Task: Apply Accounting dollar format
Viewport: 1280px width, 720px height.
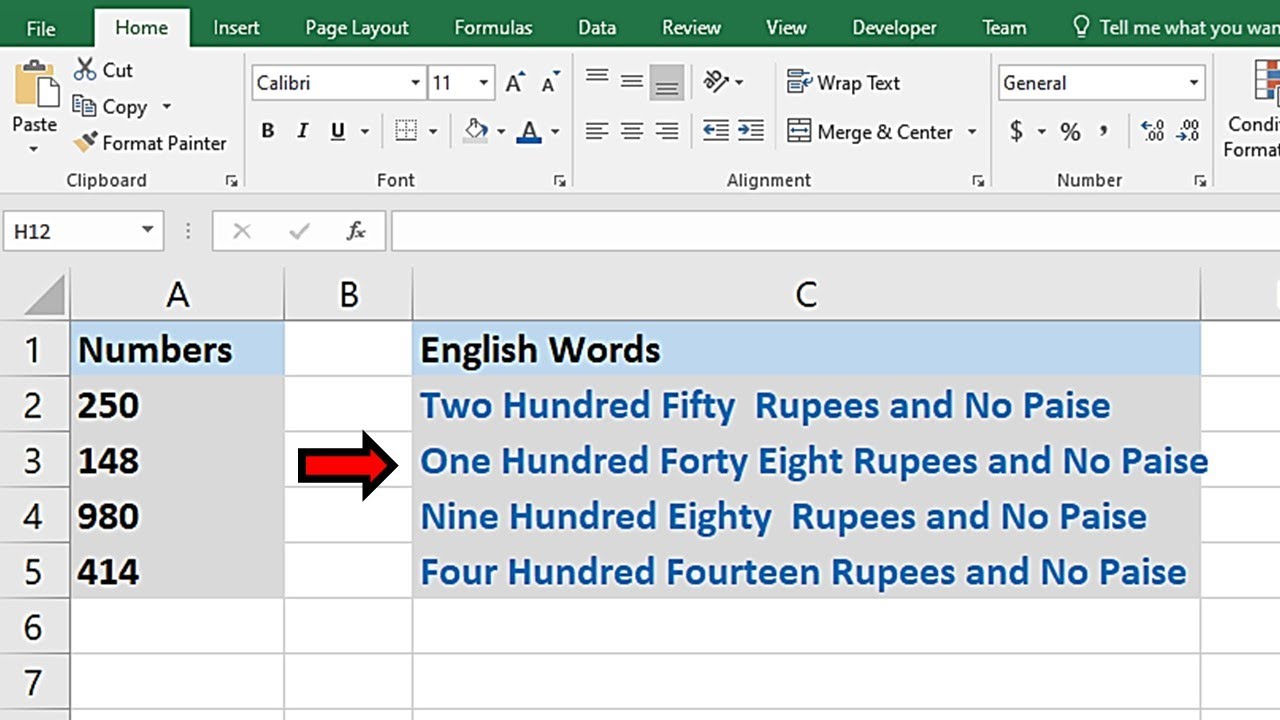Action: (x=1016, y=131)
